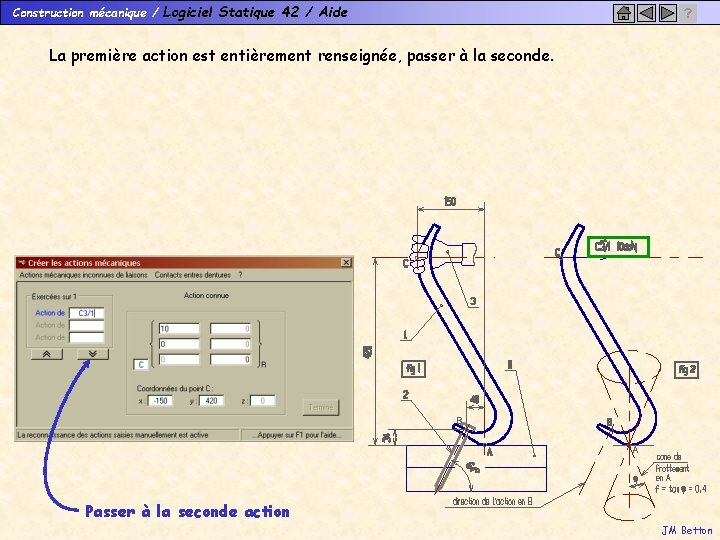The width and height of the screenshot is (720, 540).
Task: Click the greyed question mark help icon
Action: (x=687, y=13)
